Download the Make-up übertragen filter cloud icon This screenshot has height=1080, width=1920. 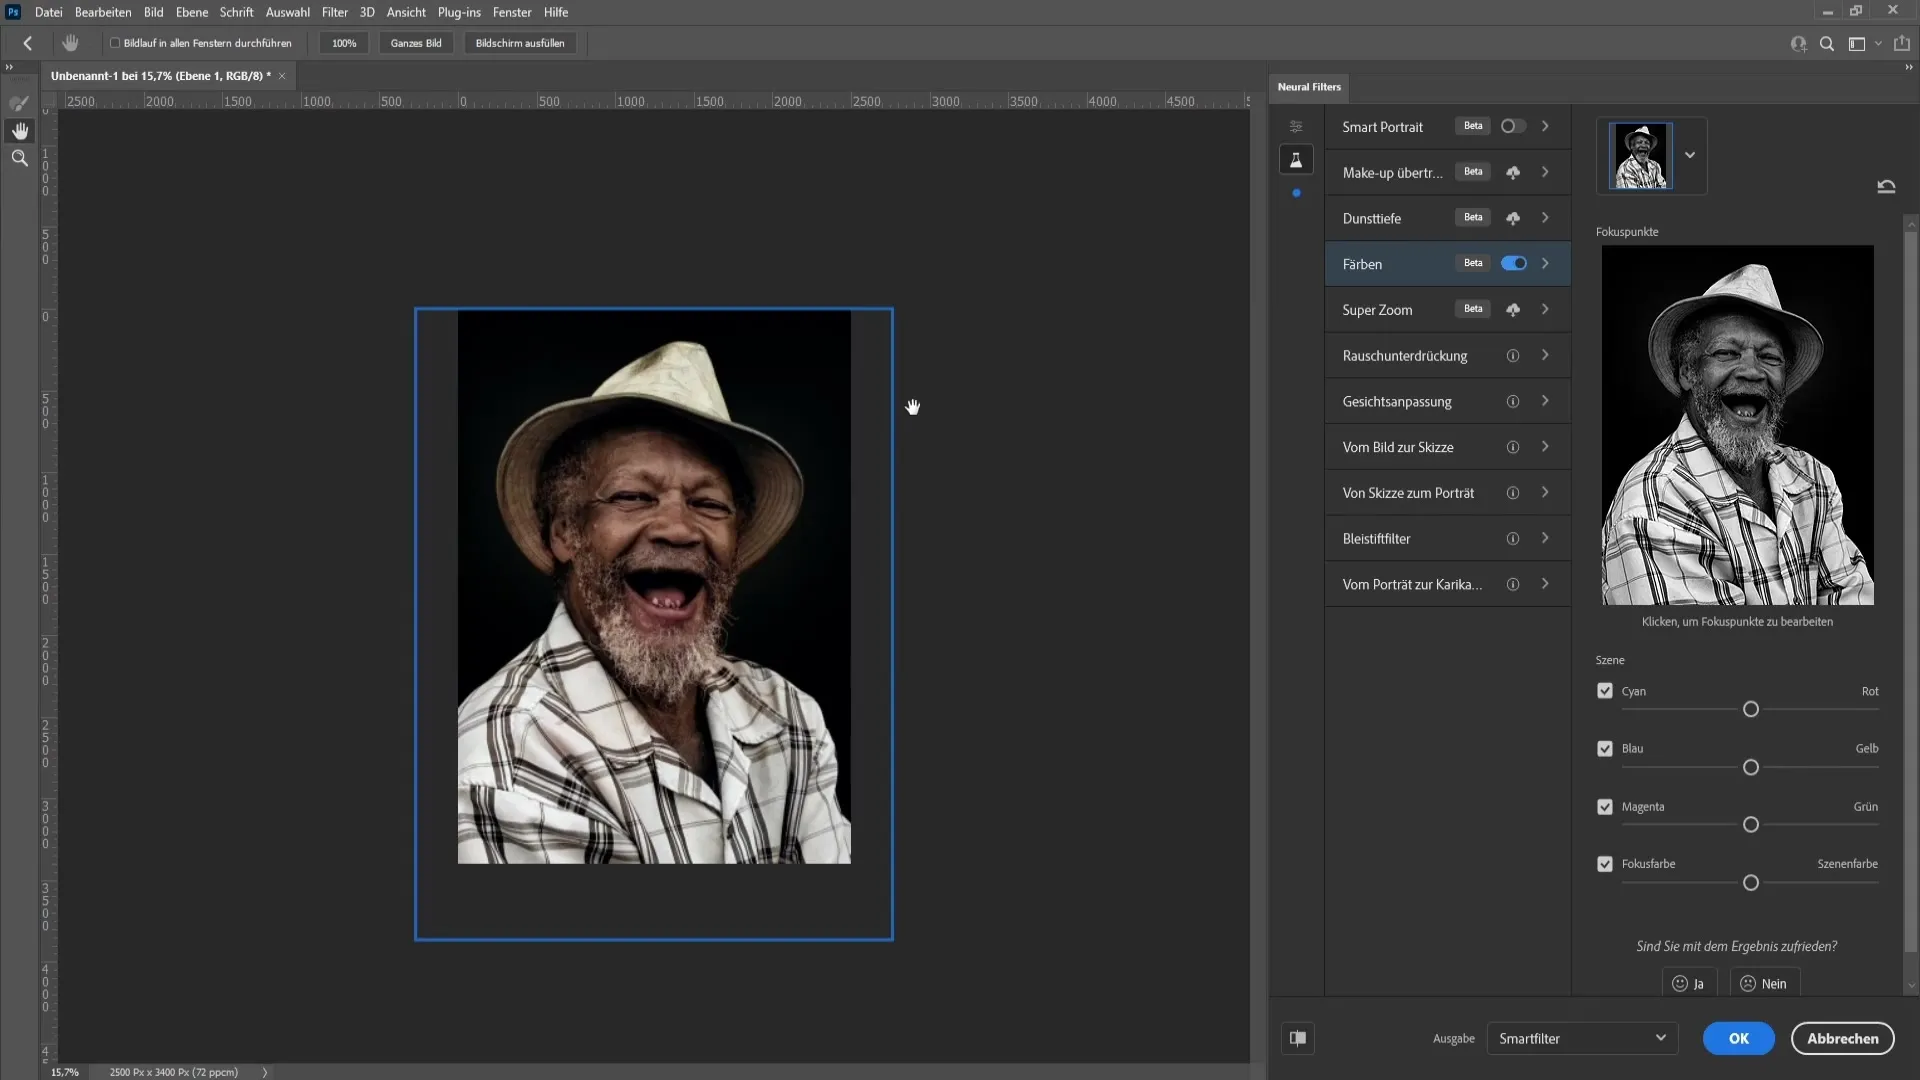click(x=1513, y=173)
